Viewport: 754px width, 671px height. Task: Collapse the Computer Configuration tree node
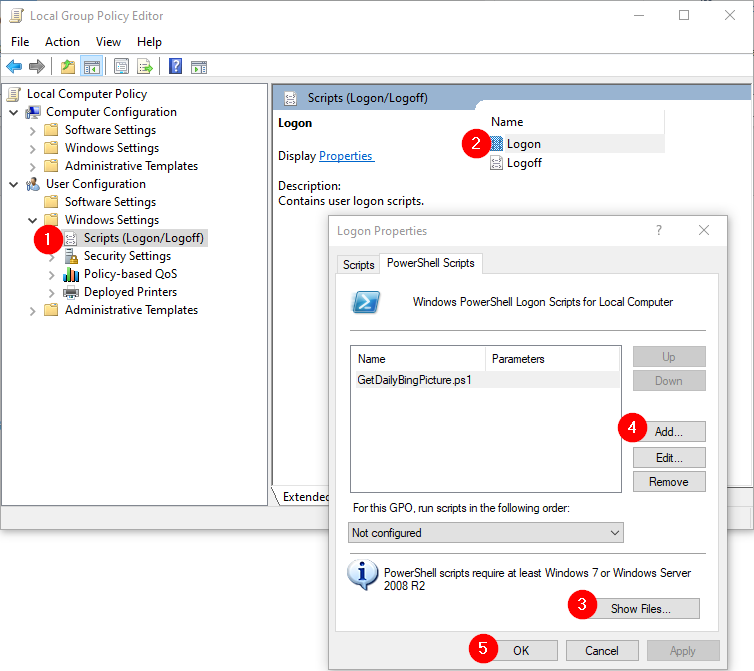[x=14, y=112]
